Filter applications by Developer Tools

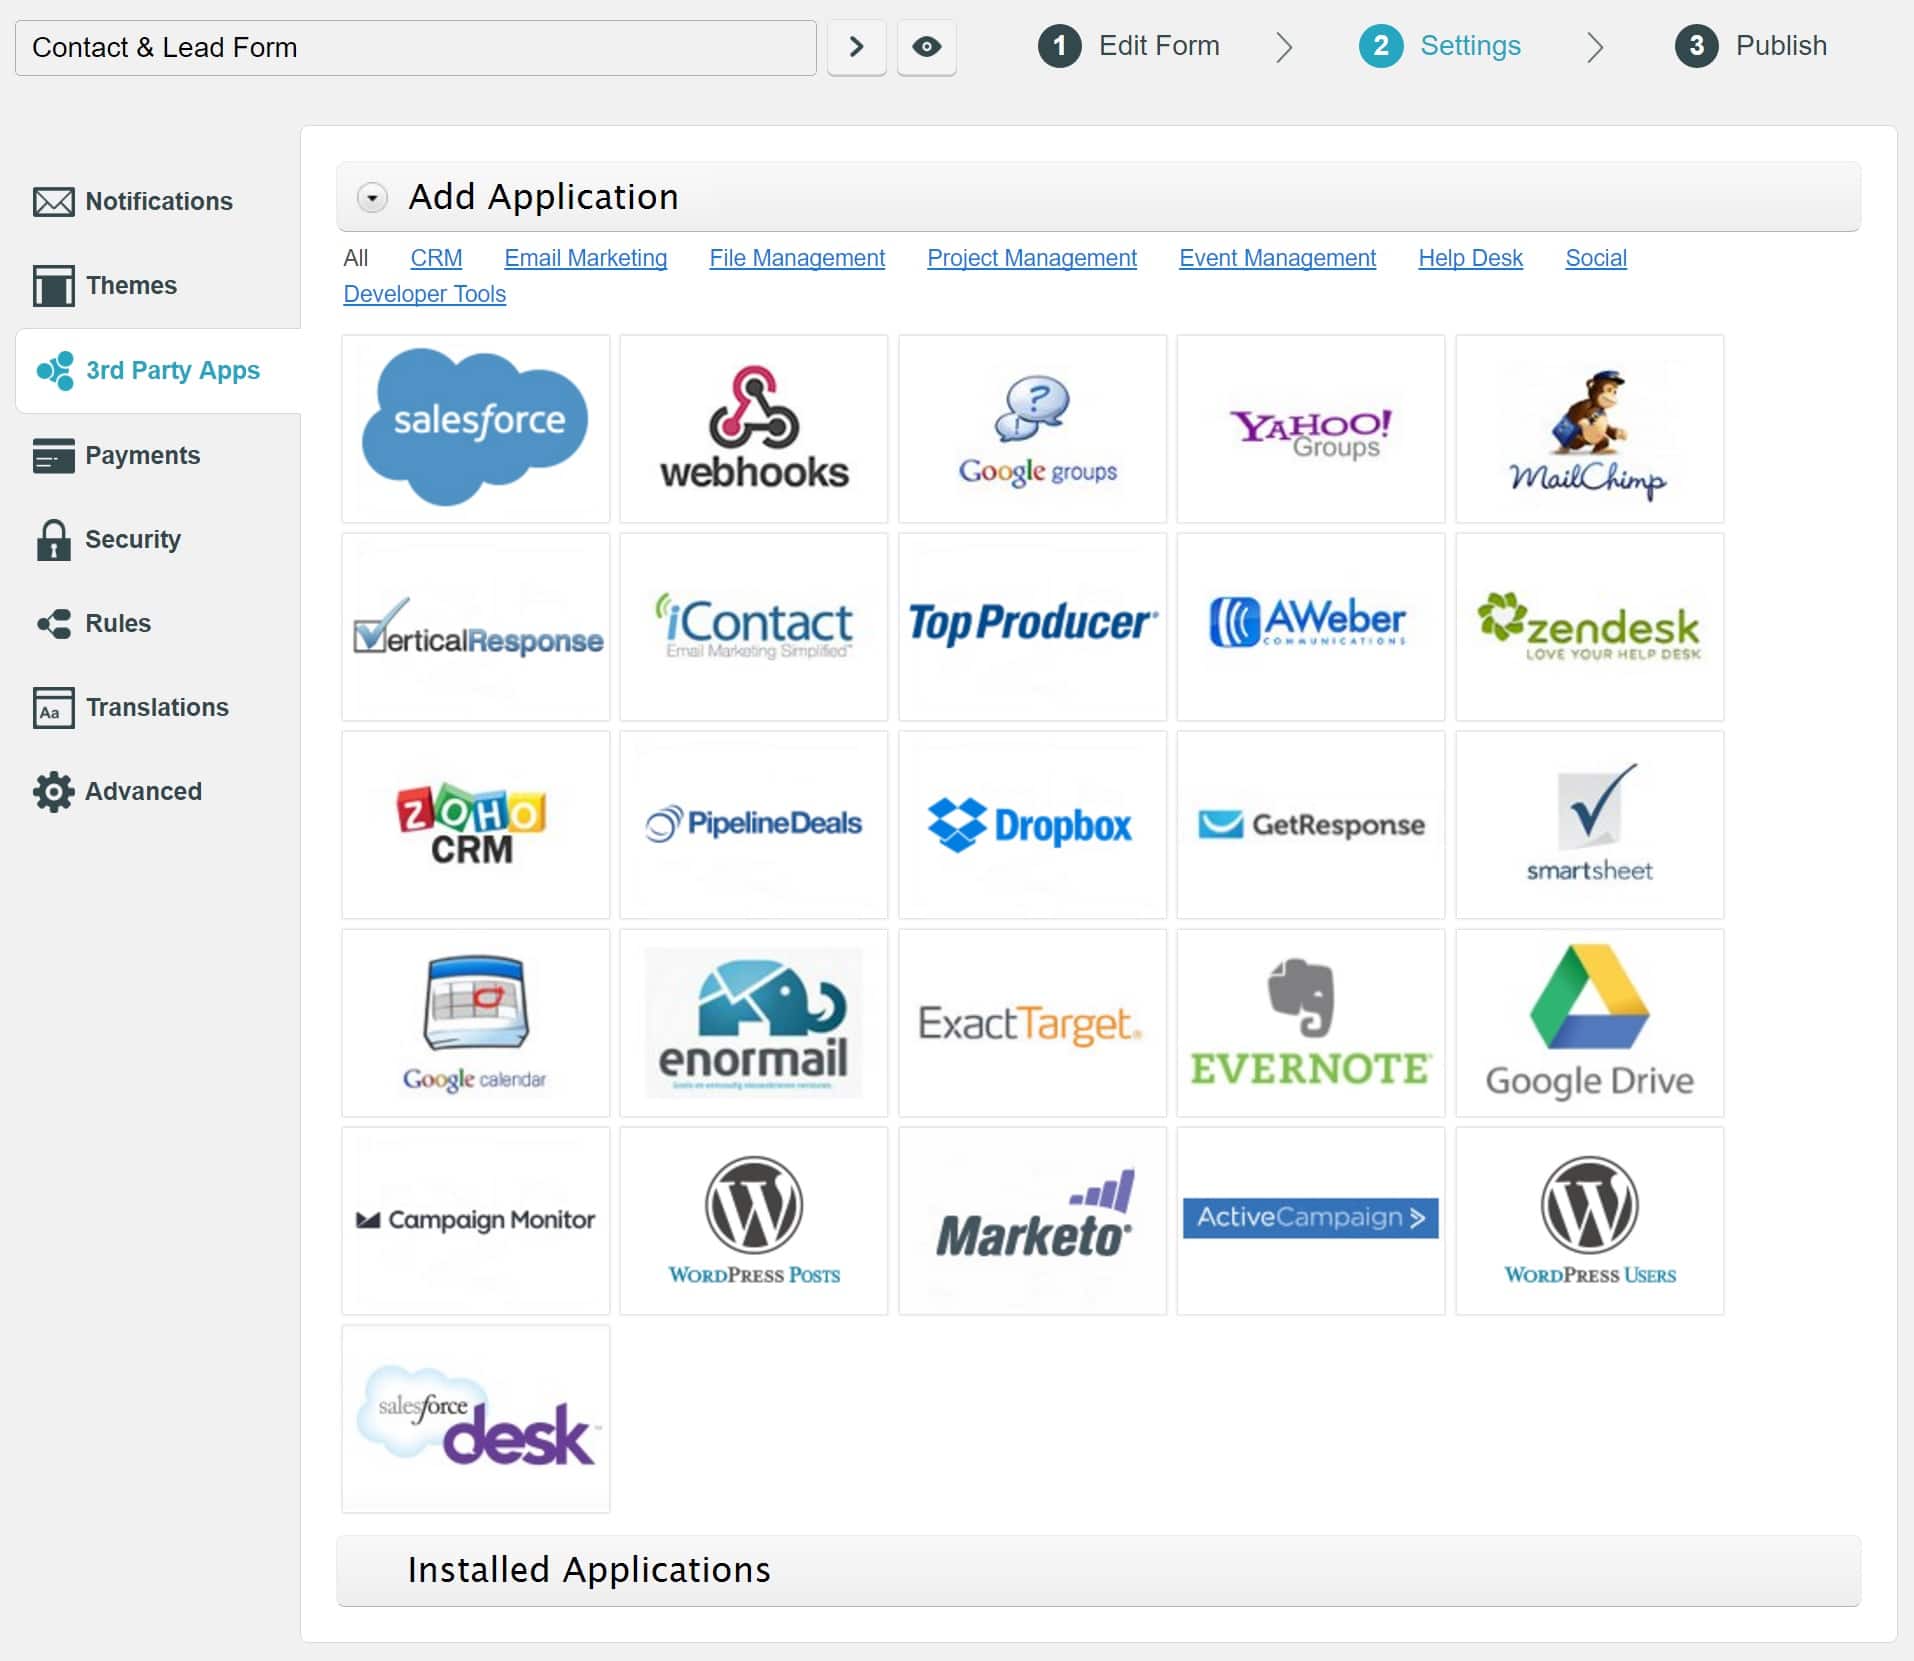point(424,294)
